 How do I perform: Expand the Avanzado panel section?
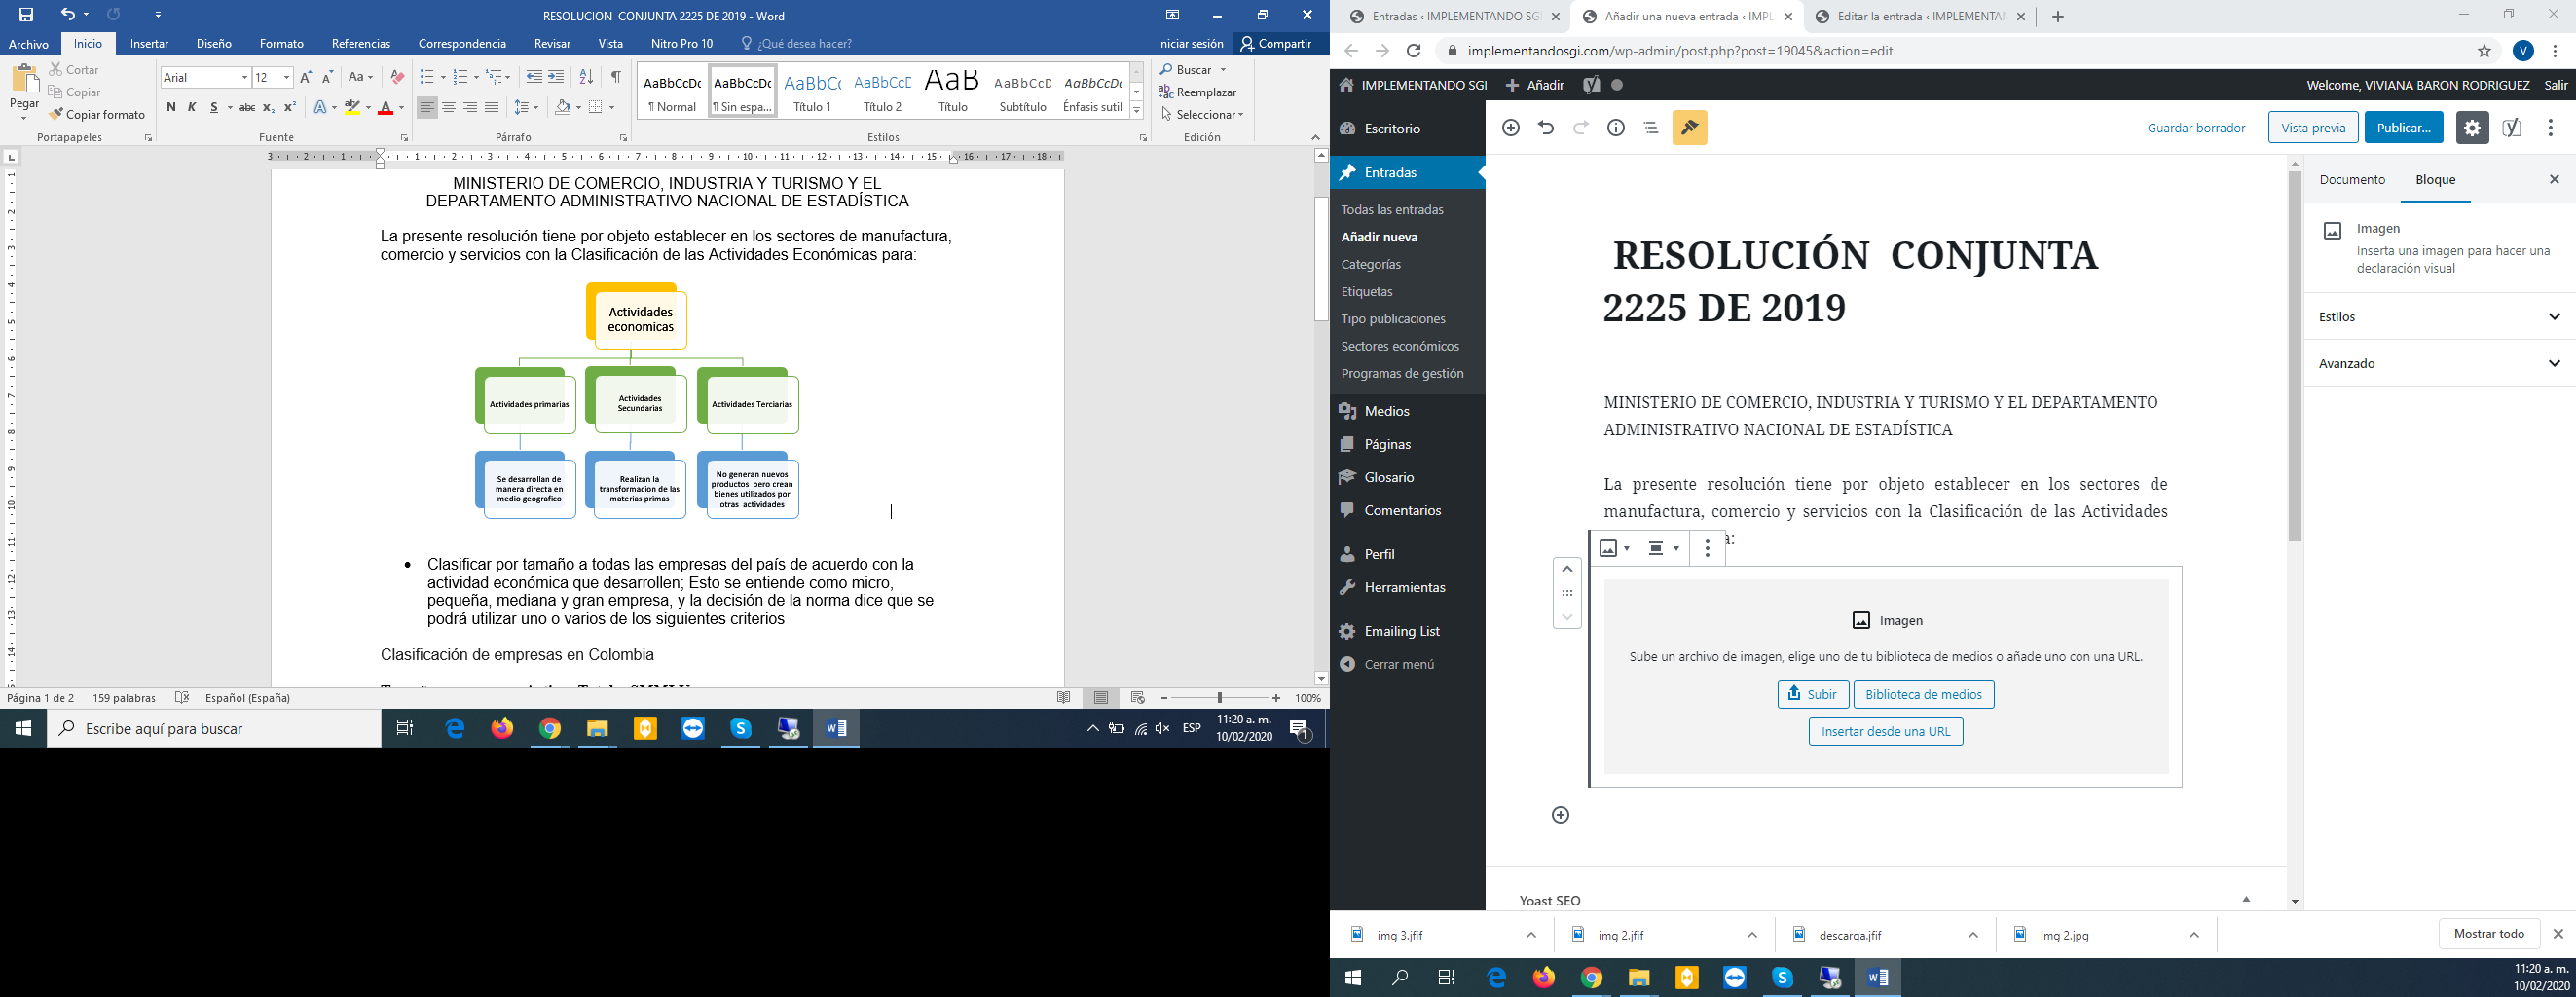[x=2439, y=364]
